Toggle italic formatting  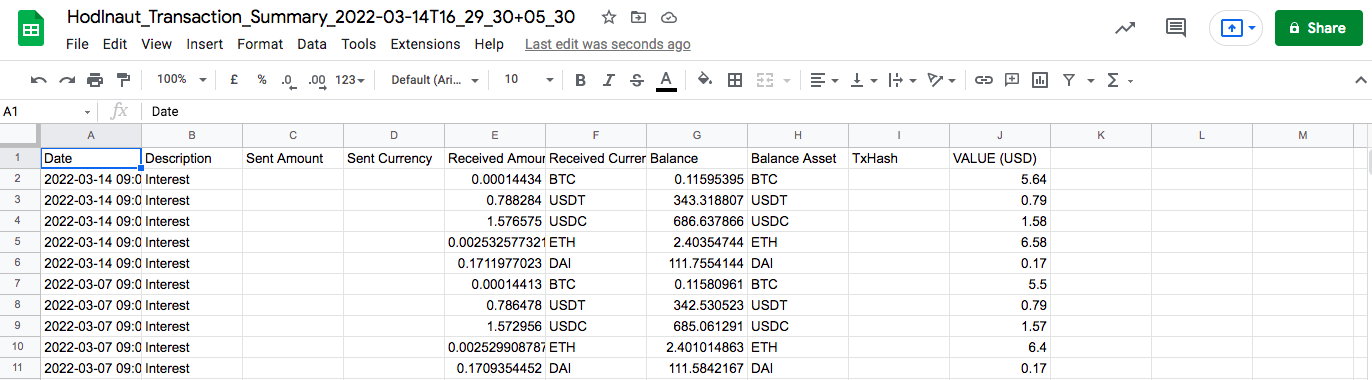point(609,80)
